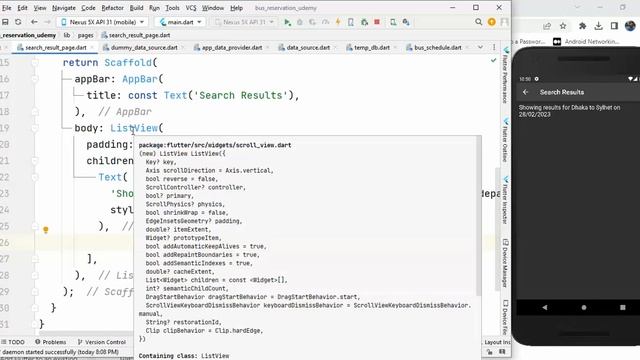Open the browser profile avatar

click(630, 26)
